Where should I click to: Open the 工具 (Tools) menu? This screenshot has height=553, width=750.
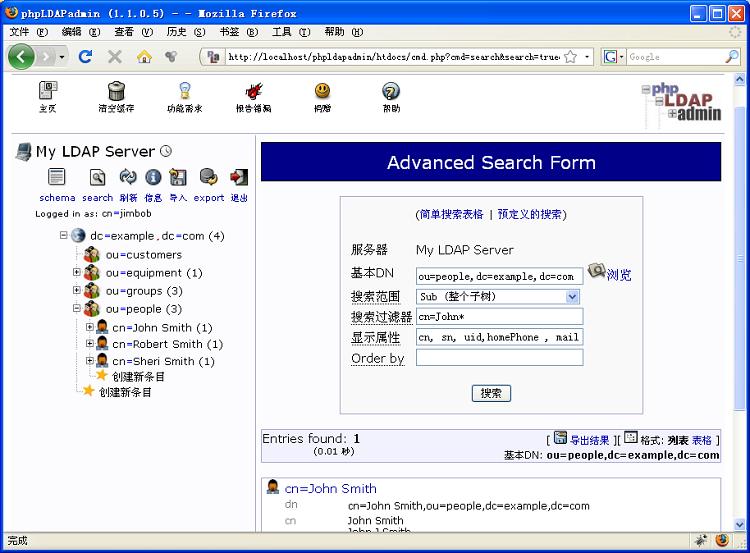tap(288, 32)
